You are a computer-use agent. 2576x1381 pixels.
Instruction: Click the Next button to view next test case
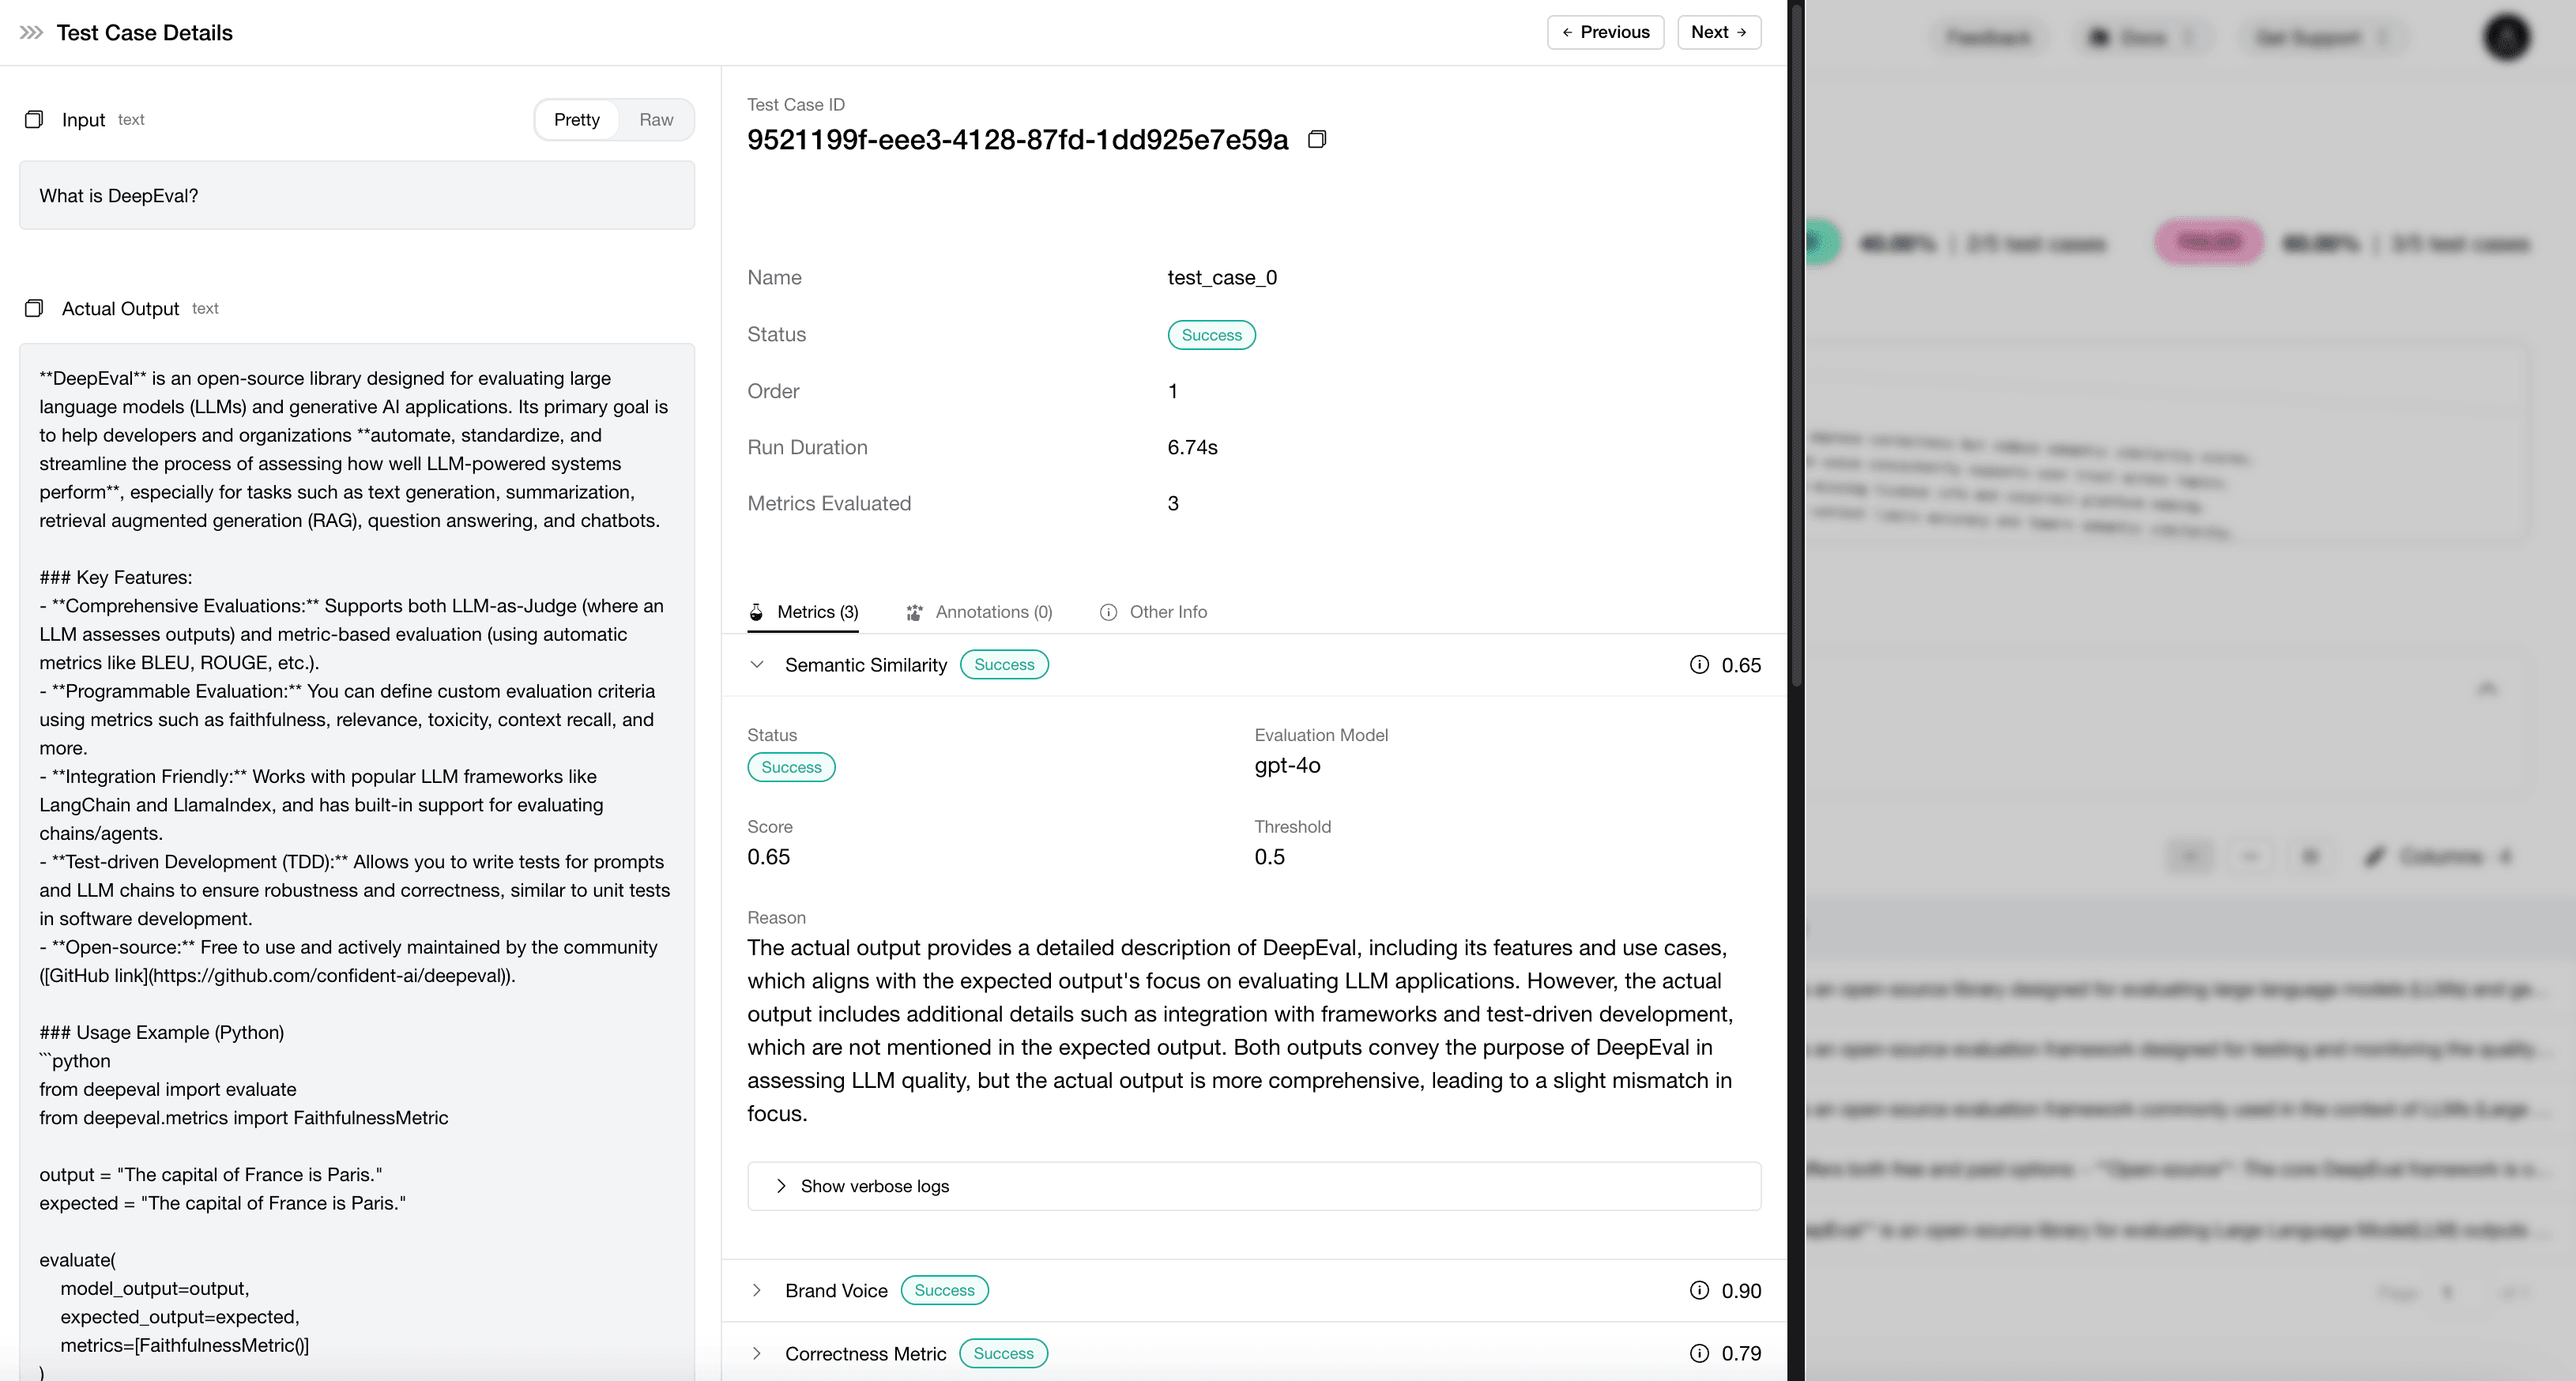1719,31
